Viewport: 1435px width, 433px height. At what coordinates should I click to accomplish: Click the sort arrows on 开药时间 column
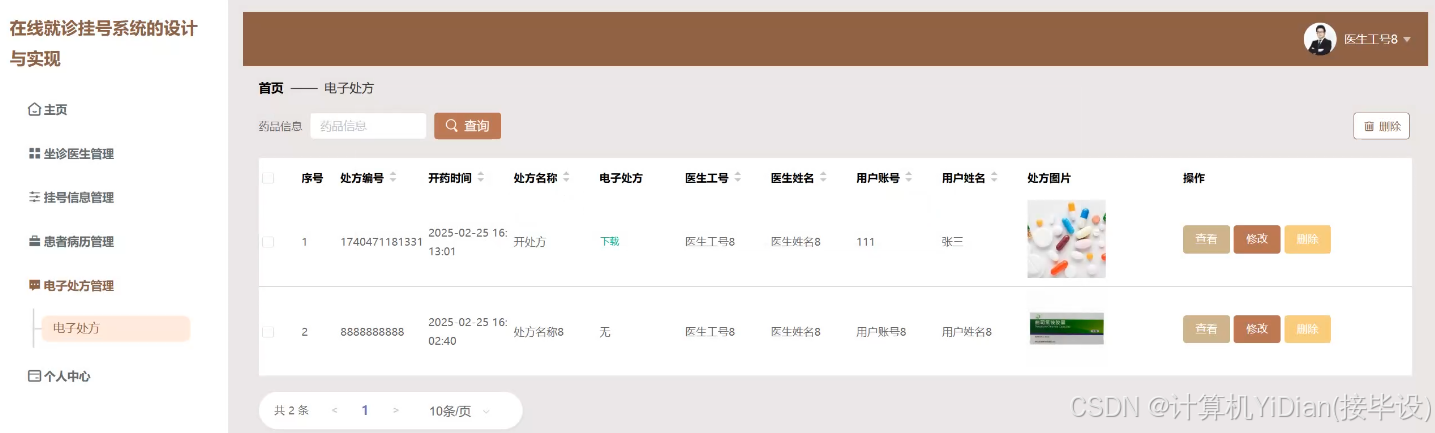pos(481,178)
